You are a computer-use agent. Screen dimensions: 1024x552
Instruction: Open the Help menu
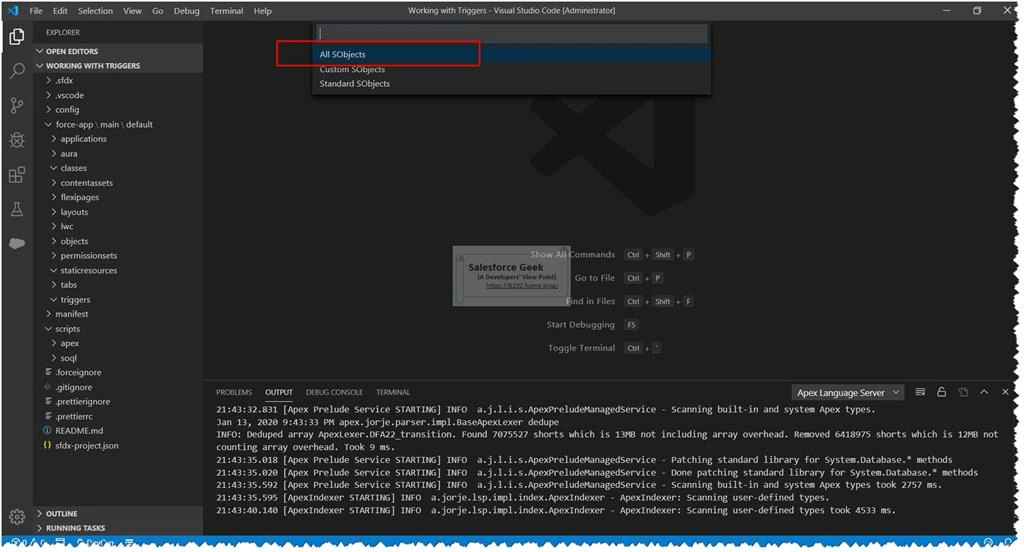point(263,10)
